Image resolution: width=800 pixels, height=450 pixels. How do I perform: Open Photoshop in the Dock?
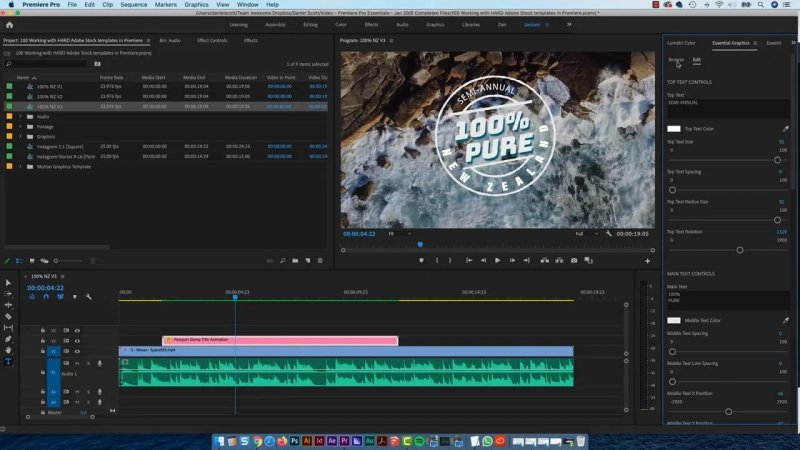point(294,441)
